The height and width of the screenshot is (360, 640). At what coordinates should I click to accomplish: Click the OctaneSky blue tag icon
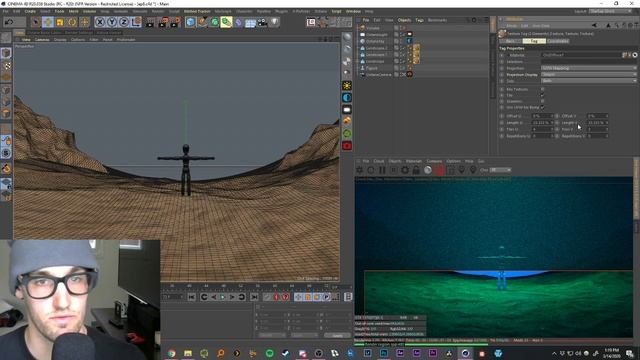(409, 41)
